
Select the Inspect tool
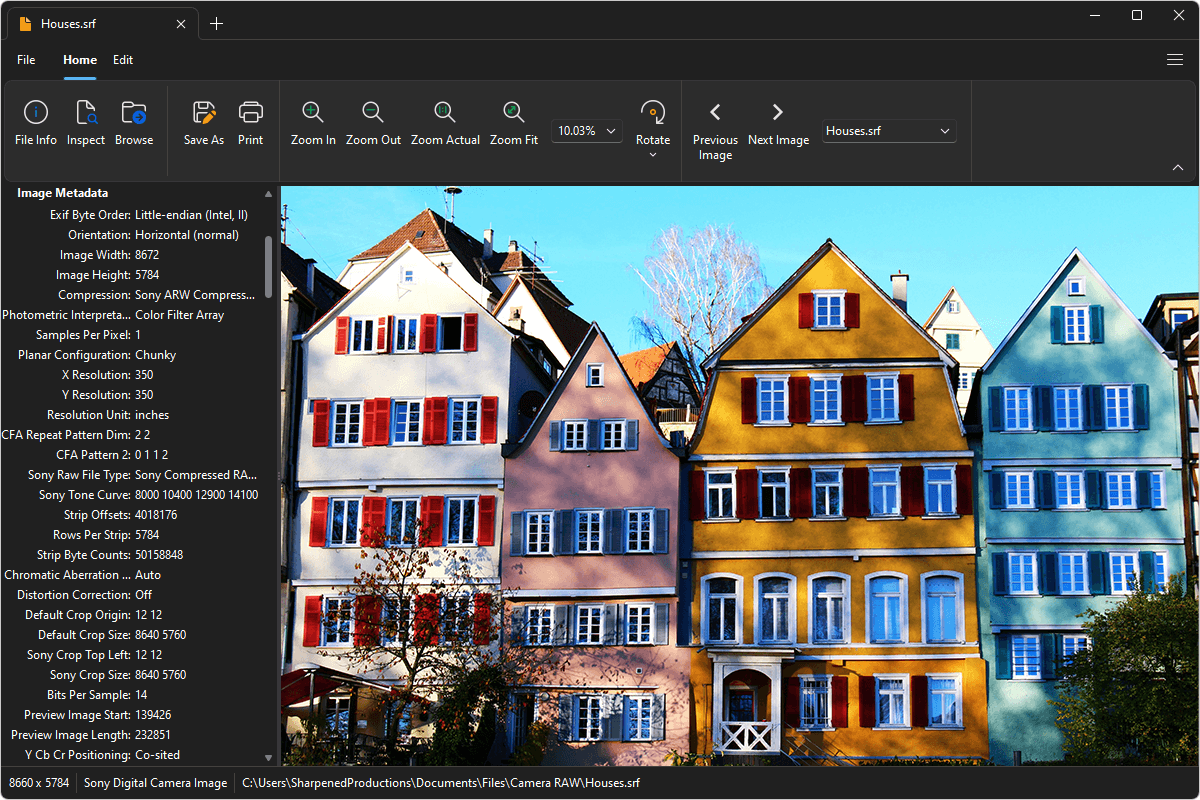[85, 122]
